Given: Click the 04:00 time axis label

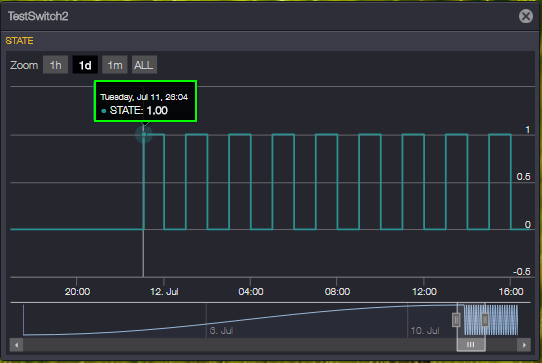Looking at the screenshot, I should click(x=251, y=292).
